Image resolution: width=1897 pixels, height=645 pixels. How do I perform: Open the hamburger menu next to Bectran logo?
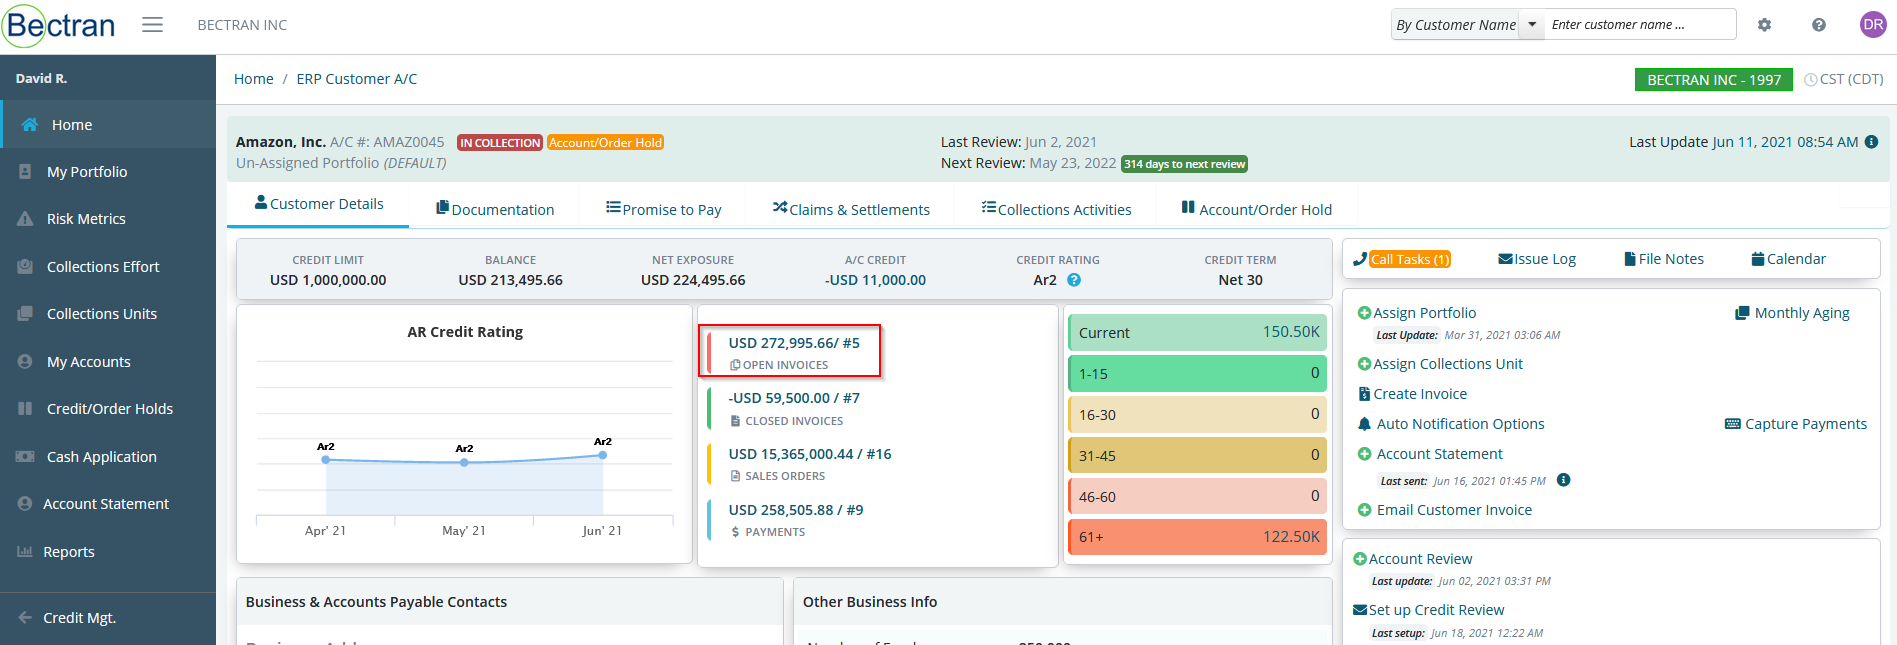coord(152,24)
